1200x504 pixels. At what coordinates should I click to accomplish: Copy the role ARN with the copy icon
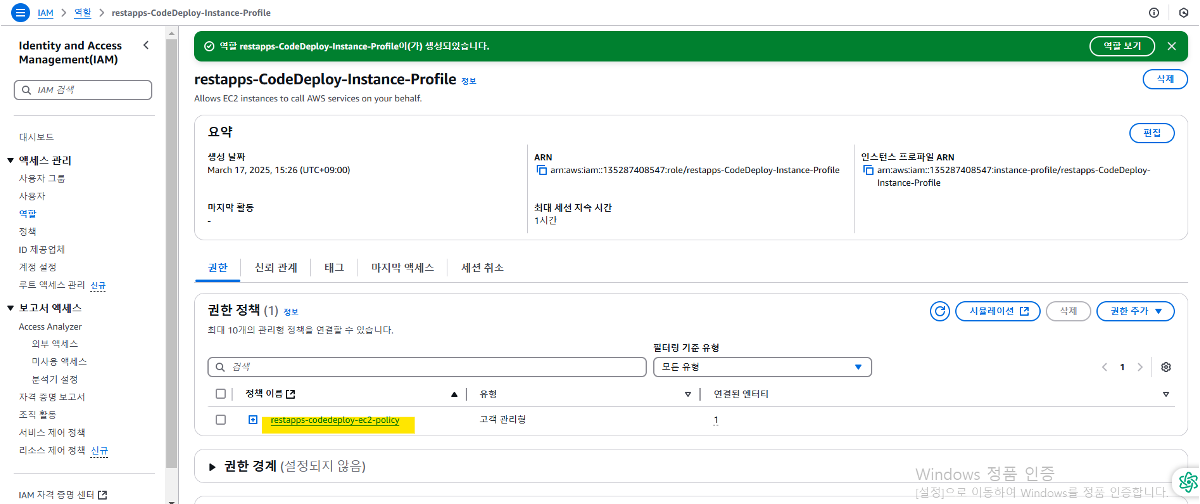point(541,171)
